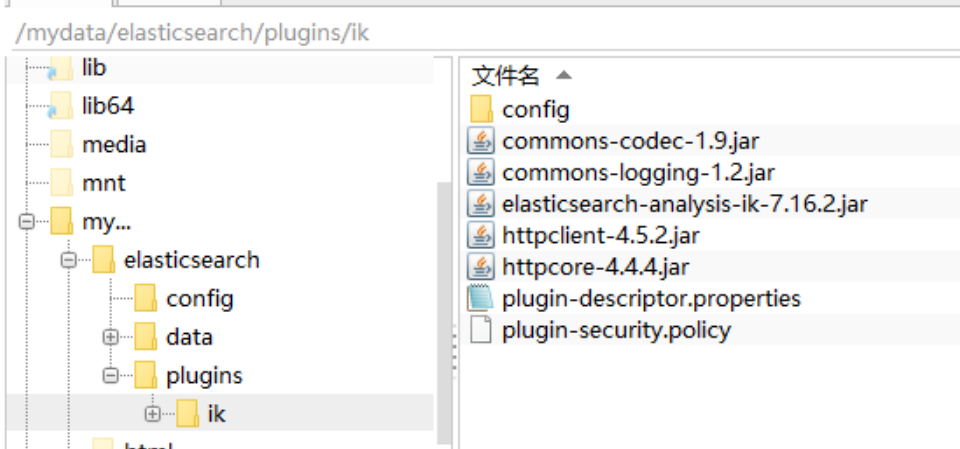The image size is (960, 449).
Task: Click the commons-logging-1.2.jar file icon
Action: (x=482, y=173)
